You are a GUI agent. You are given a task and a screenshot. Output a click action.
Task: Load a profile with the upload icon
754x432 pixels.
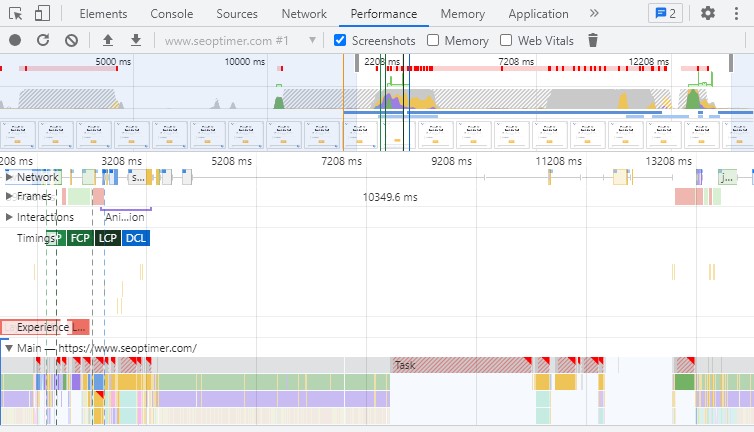coord(108,40)
